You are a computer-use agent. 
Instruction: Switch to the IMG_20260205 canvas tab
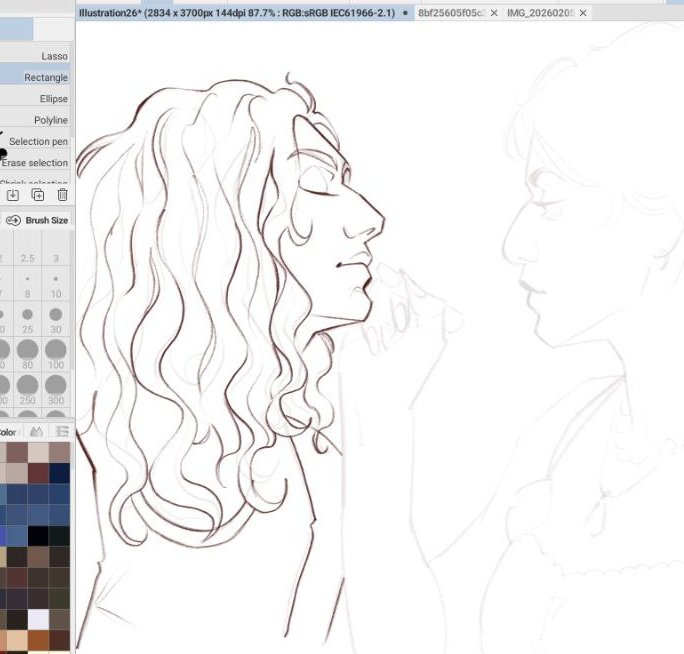(x=540, y=13)
